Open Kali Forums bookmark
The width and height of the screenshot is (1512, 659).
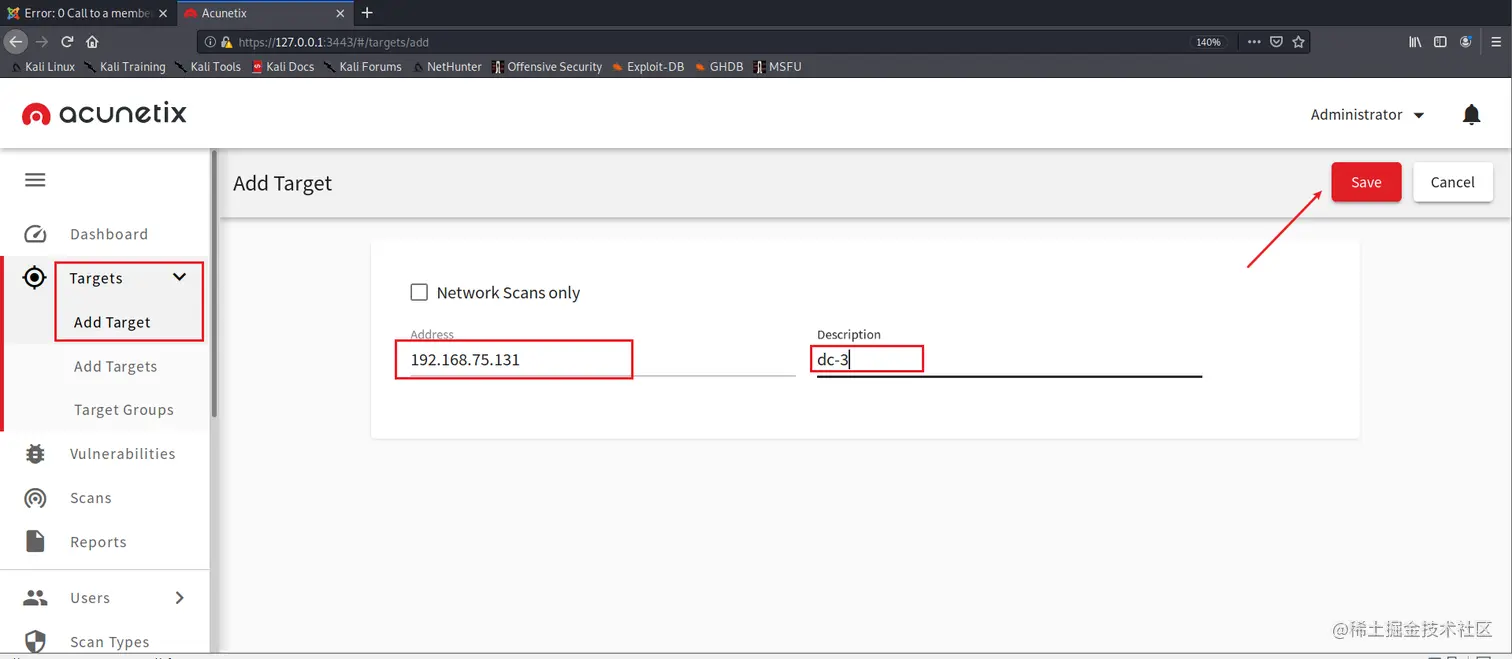point(363,67)
